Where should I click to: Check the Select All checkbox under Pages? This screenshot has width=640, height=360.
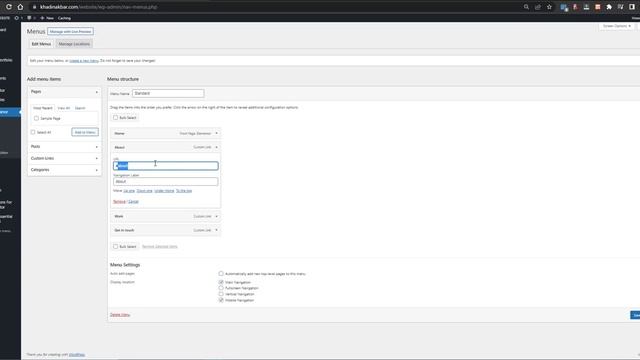click(x=33, y=132)
